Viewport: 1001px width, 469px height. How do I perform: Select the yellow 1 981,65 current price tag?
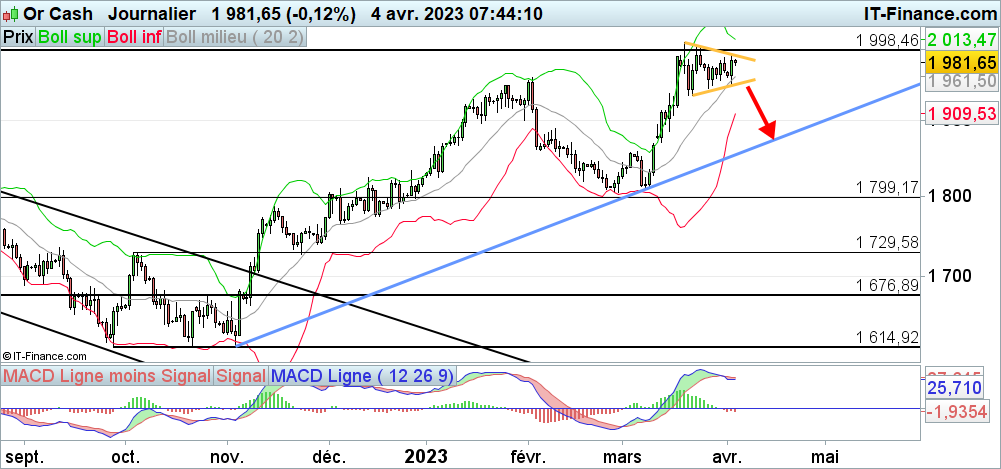coord(960,62)
